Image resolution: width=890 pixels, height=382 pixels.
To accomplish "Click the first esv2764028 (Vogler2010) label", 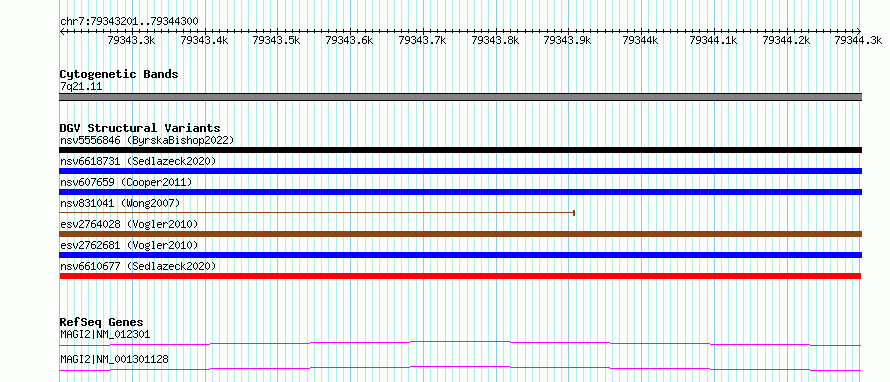I will point(129,224).
